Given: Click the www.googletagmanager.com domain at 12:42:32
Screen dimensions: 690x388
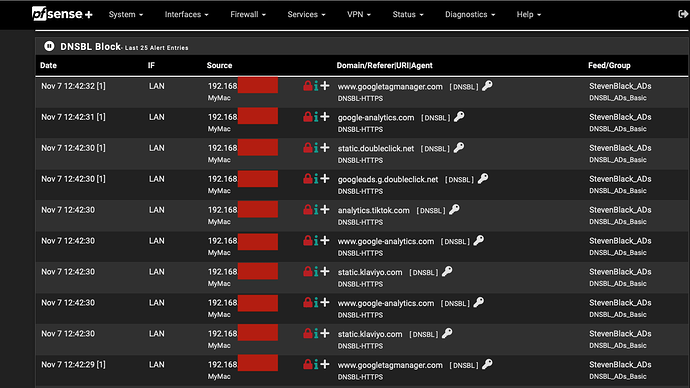Looking at the screenshot, I should 390,87.
